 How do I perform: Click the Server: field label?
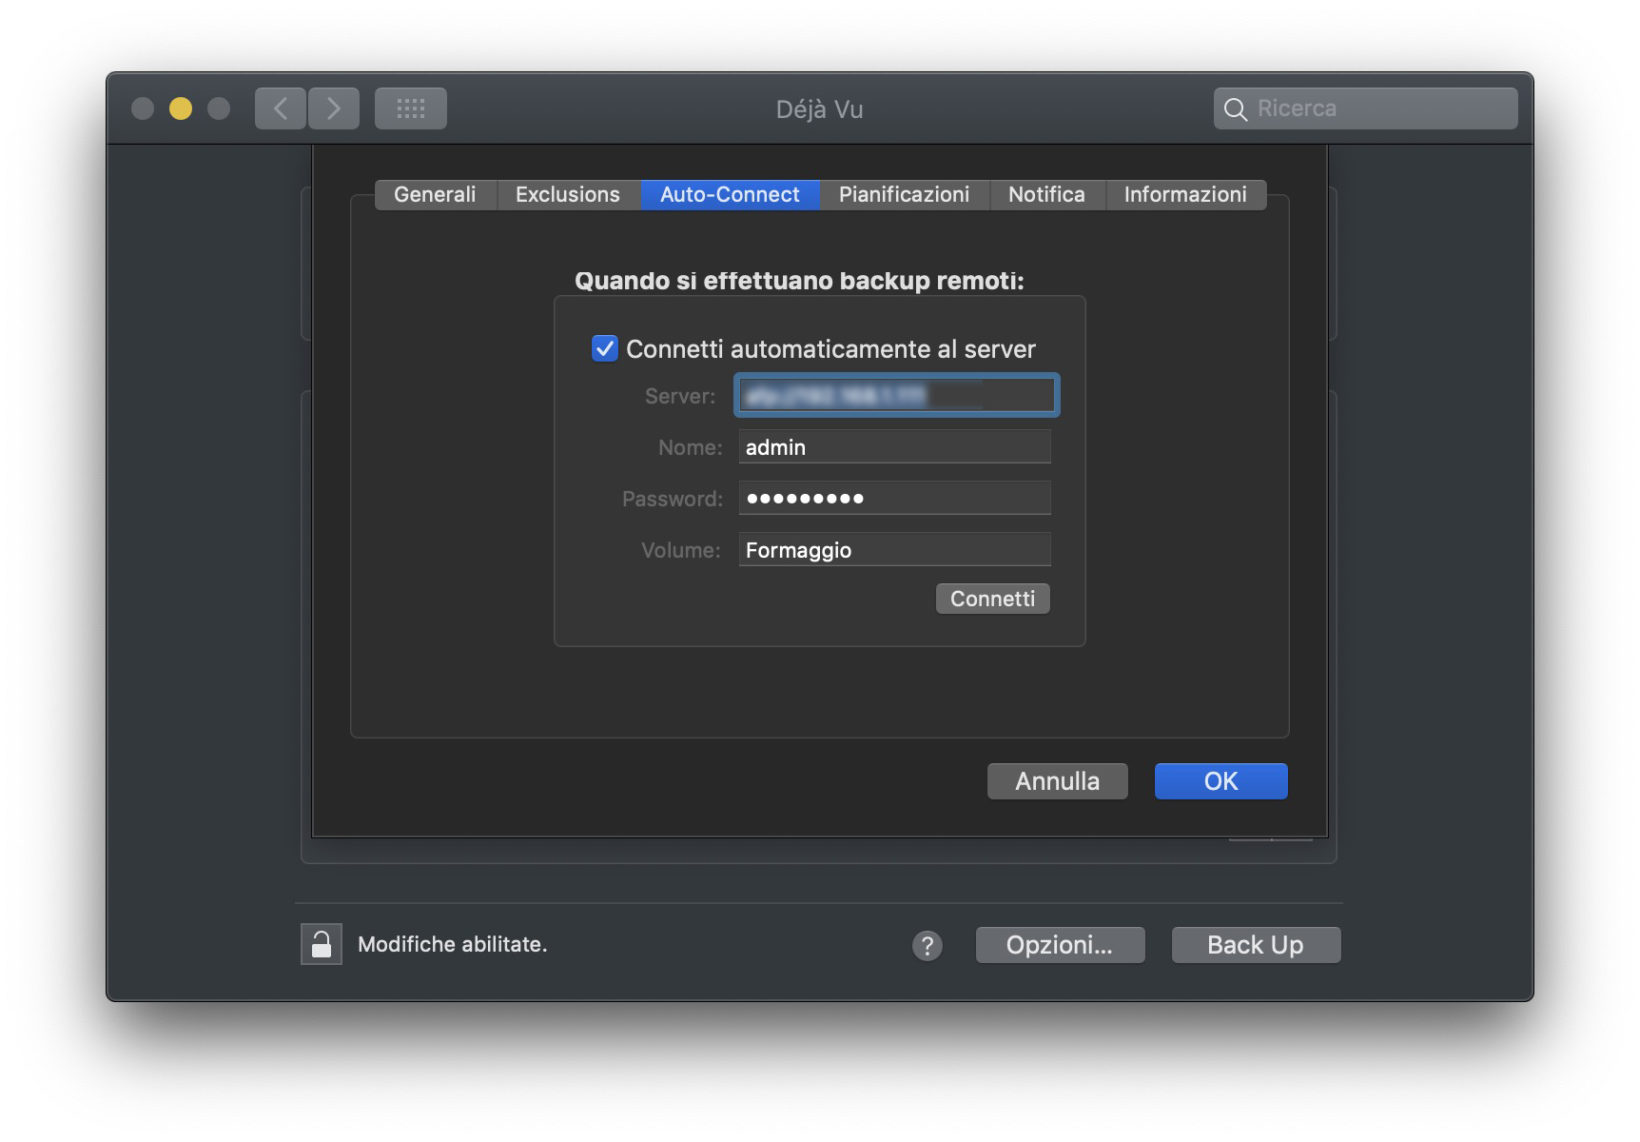tap(680, 396)
